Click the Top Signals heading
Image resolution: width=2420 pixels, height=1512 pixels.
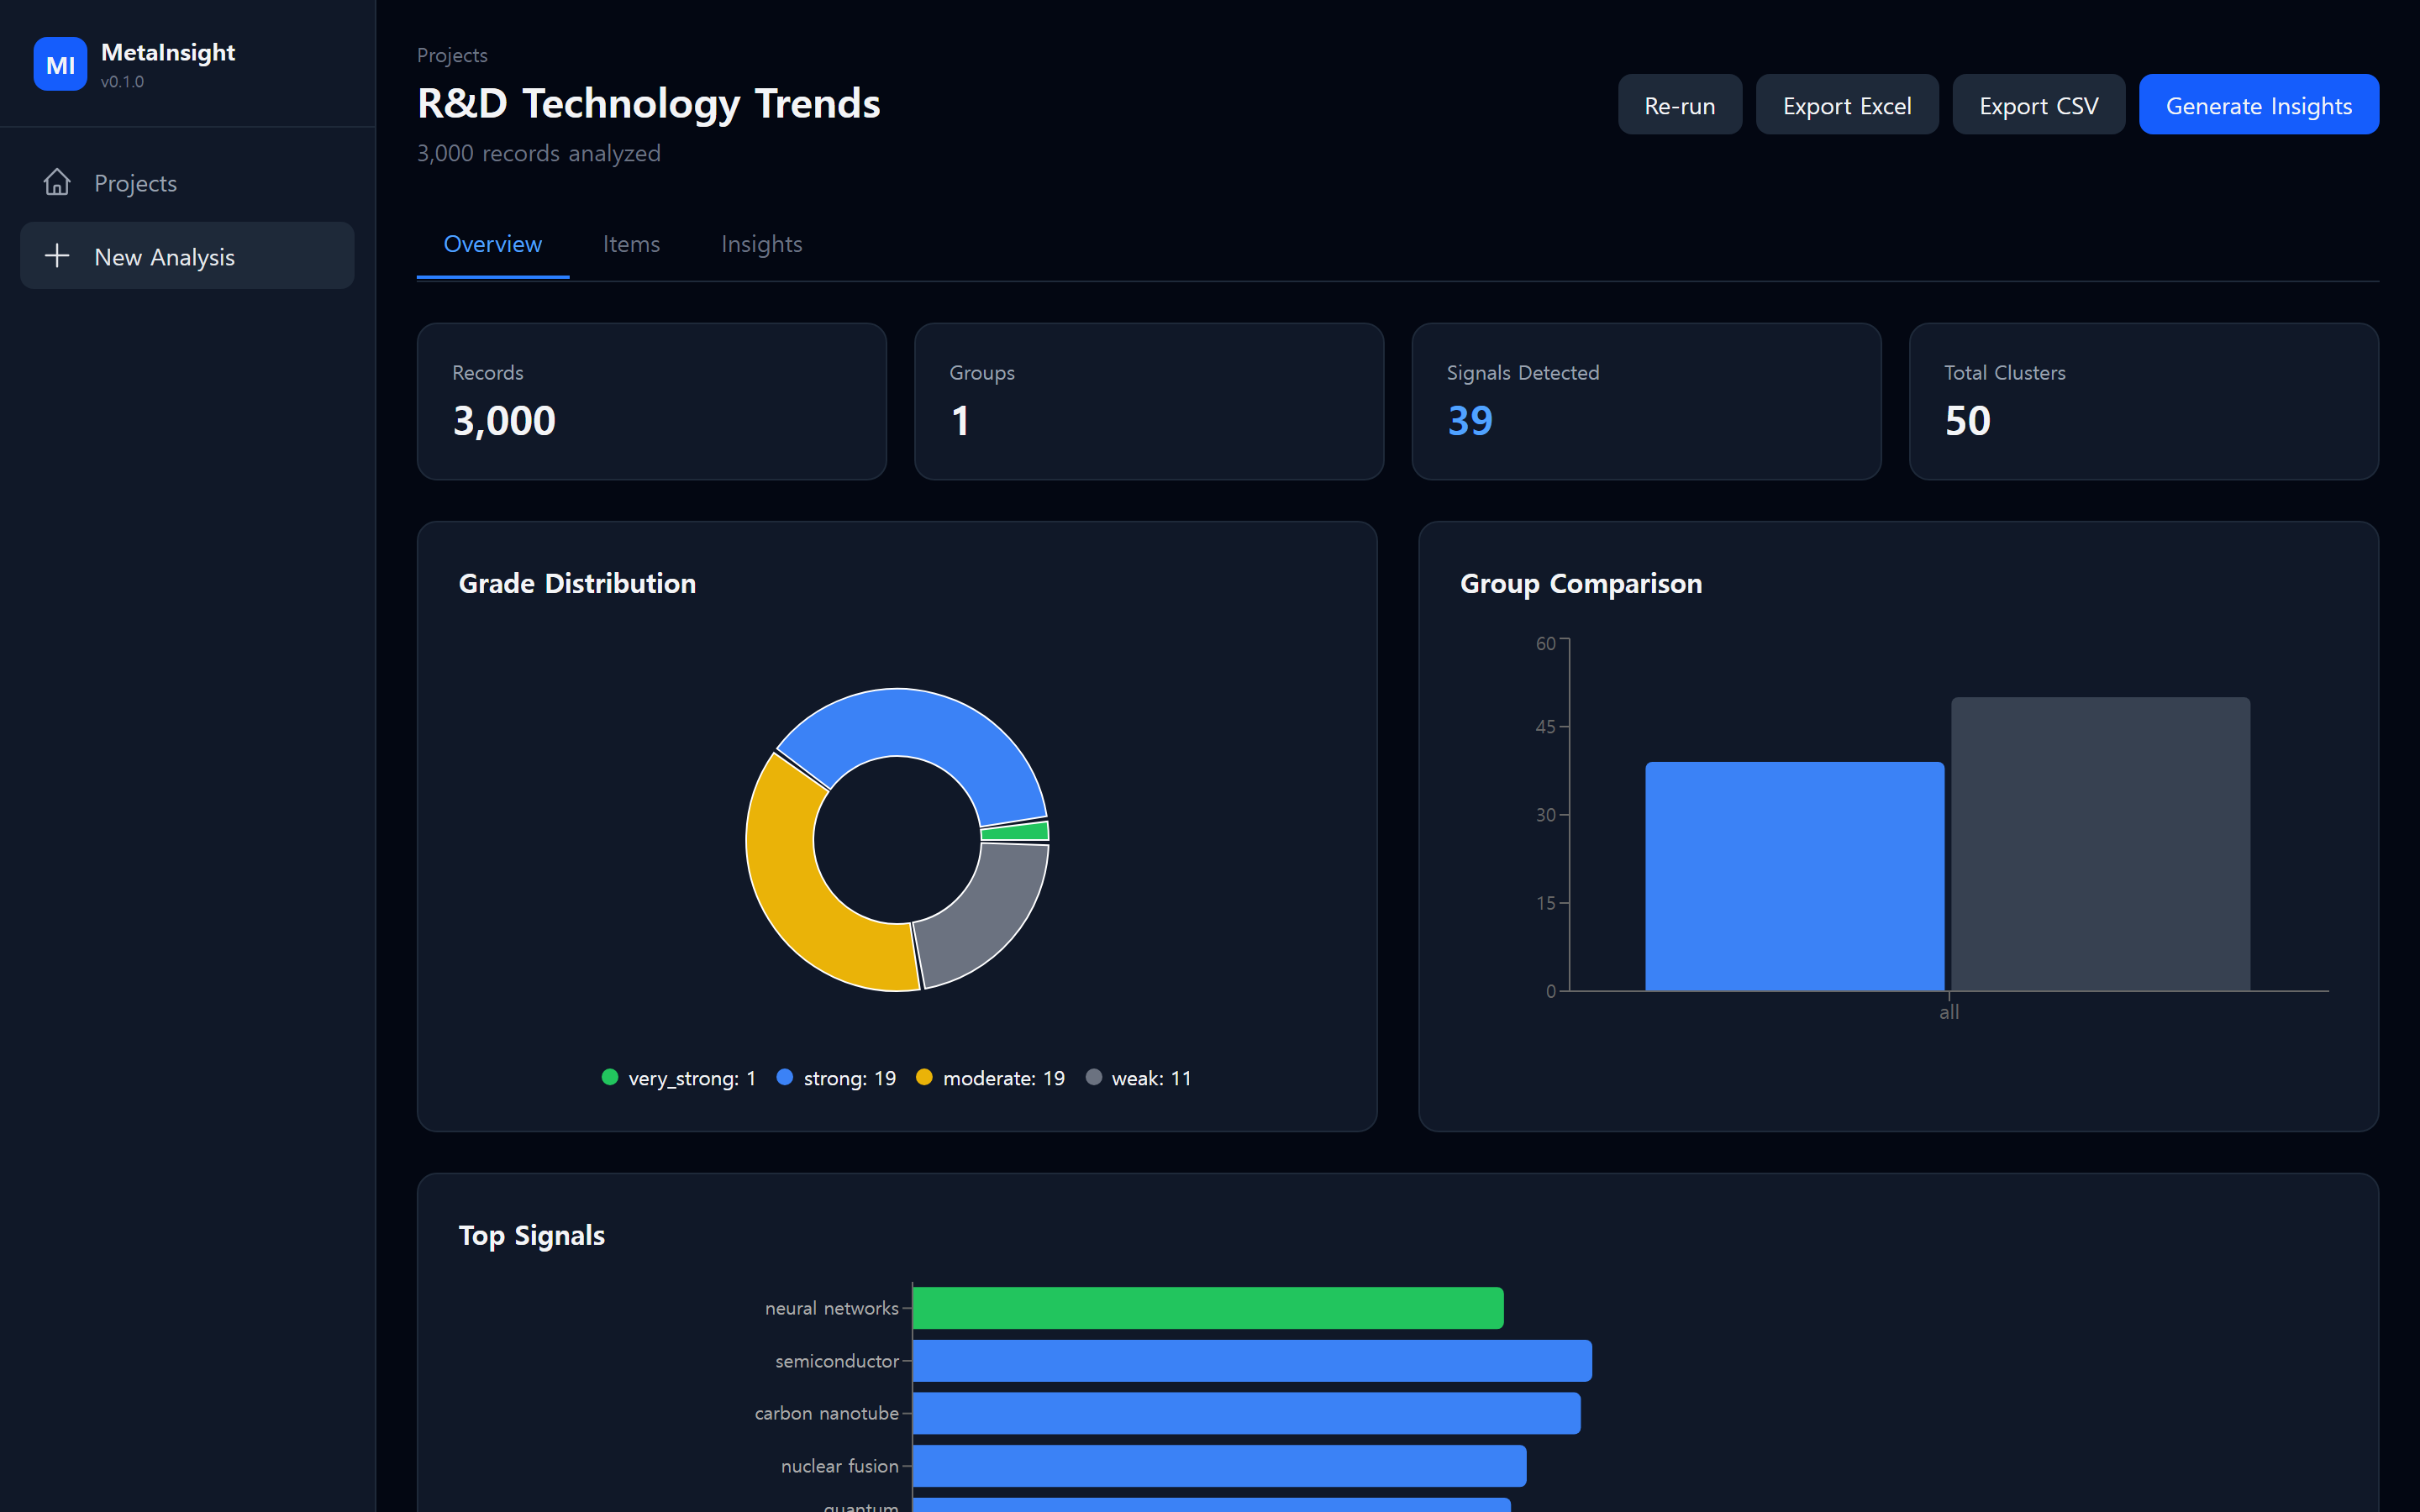point(532,1236)
